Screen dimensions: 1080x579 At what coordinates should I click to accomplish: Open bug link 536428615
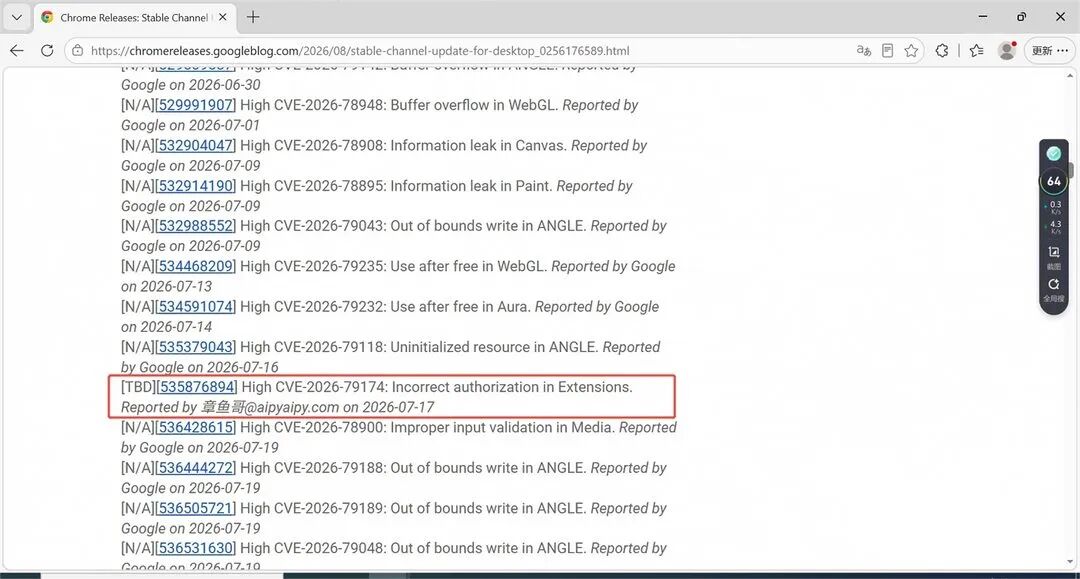pyautogui.click(x=196, y=428)
